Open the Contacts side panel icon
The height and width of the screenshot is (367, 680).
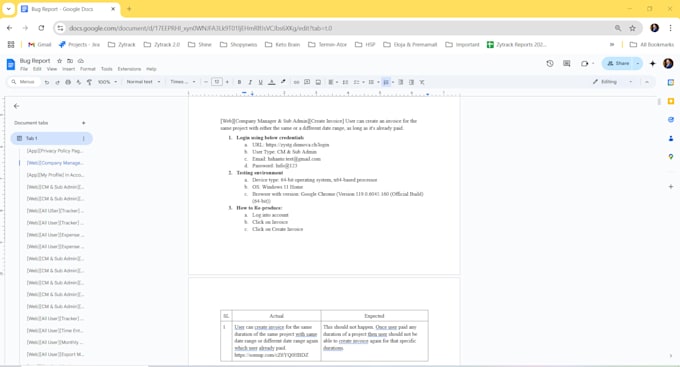(671, 138)
